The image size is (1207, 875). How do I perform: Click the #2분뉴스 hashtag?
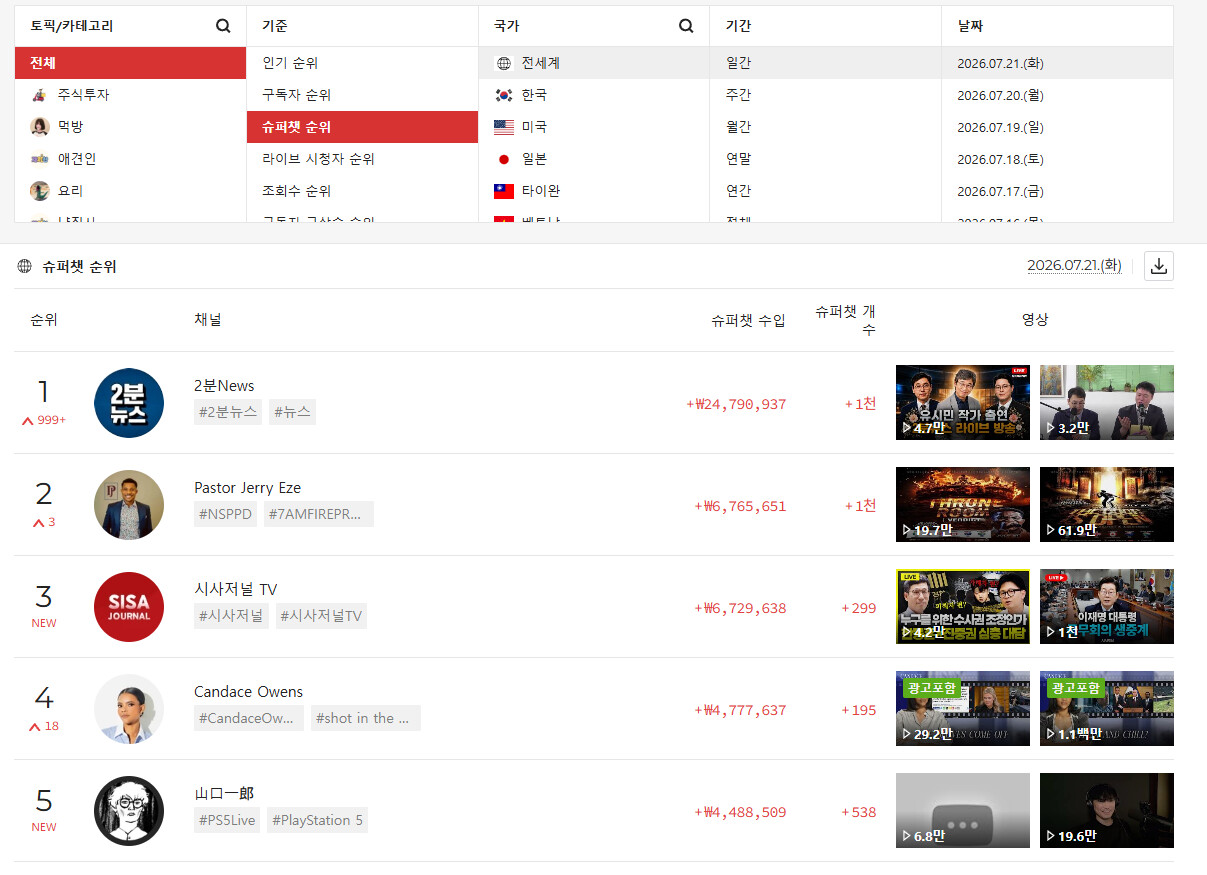(228, 412)
